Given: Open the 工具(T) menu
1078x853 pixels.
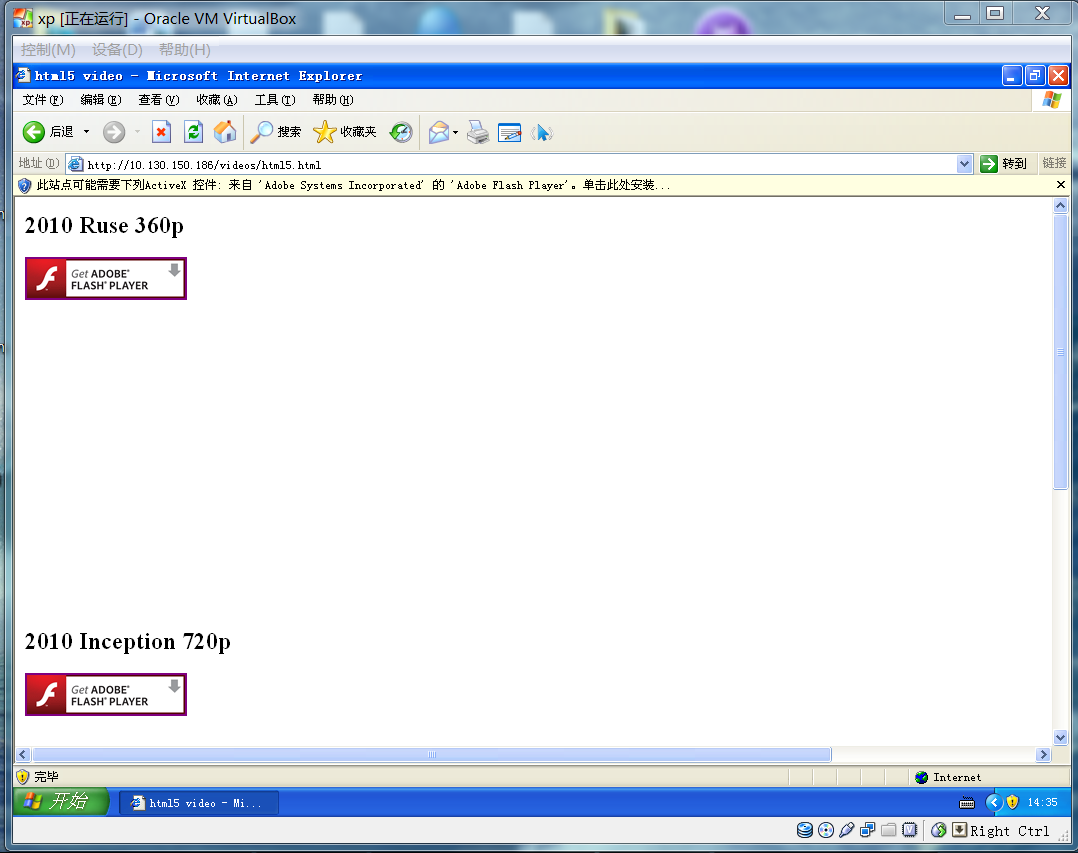Looking at the screenshot, I should (275, 100).
